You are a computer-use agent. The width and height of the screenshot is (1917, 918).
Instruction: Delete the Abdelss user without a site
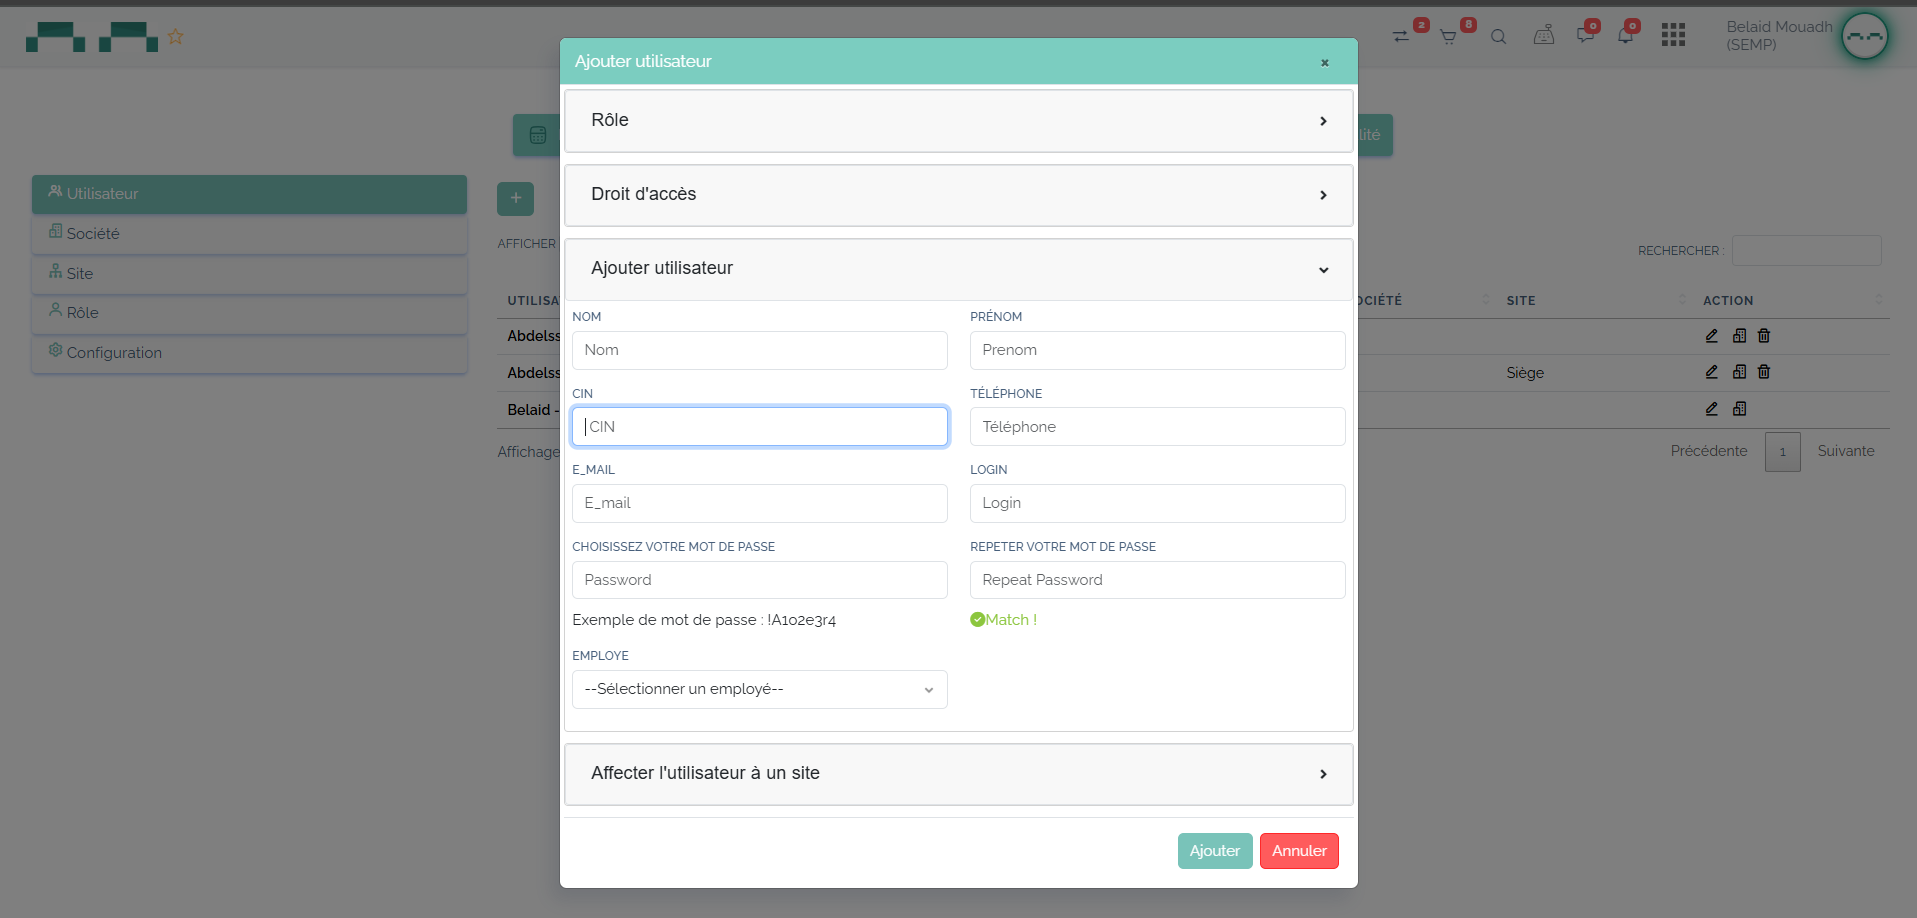tap(1764, 336)
